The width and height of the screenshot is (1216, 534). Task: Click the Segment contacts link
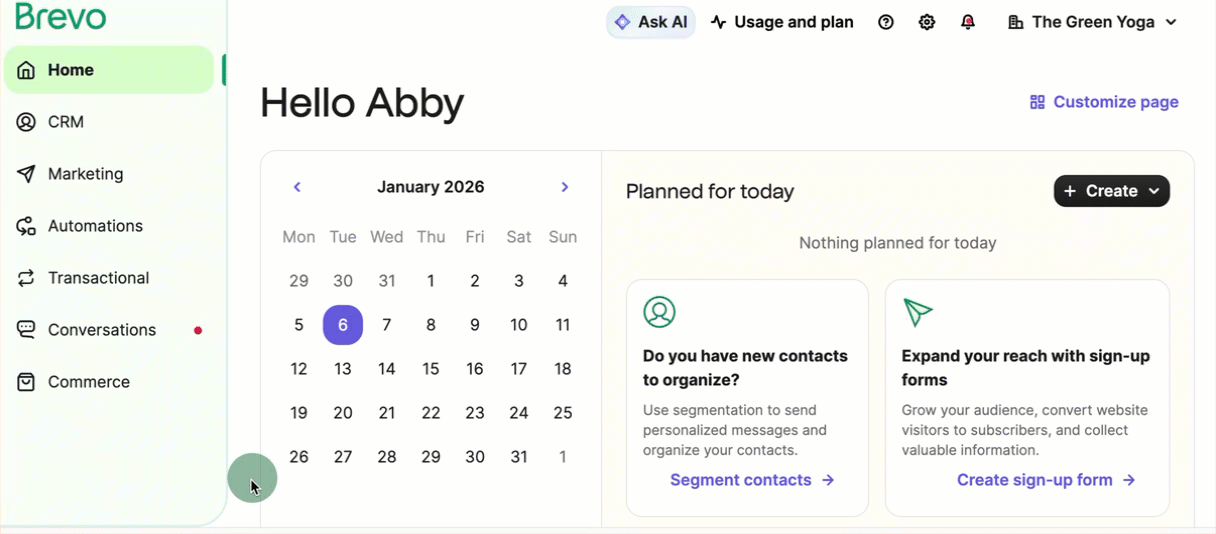(x=751, y=480)
